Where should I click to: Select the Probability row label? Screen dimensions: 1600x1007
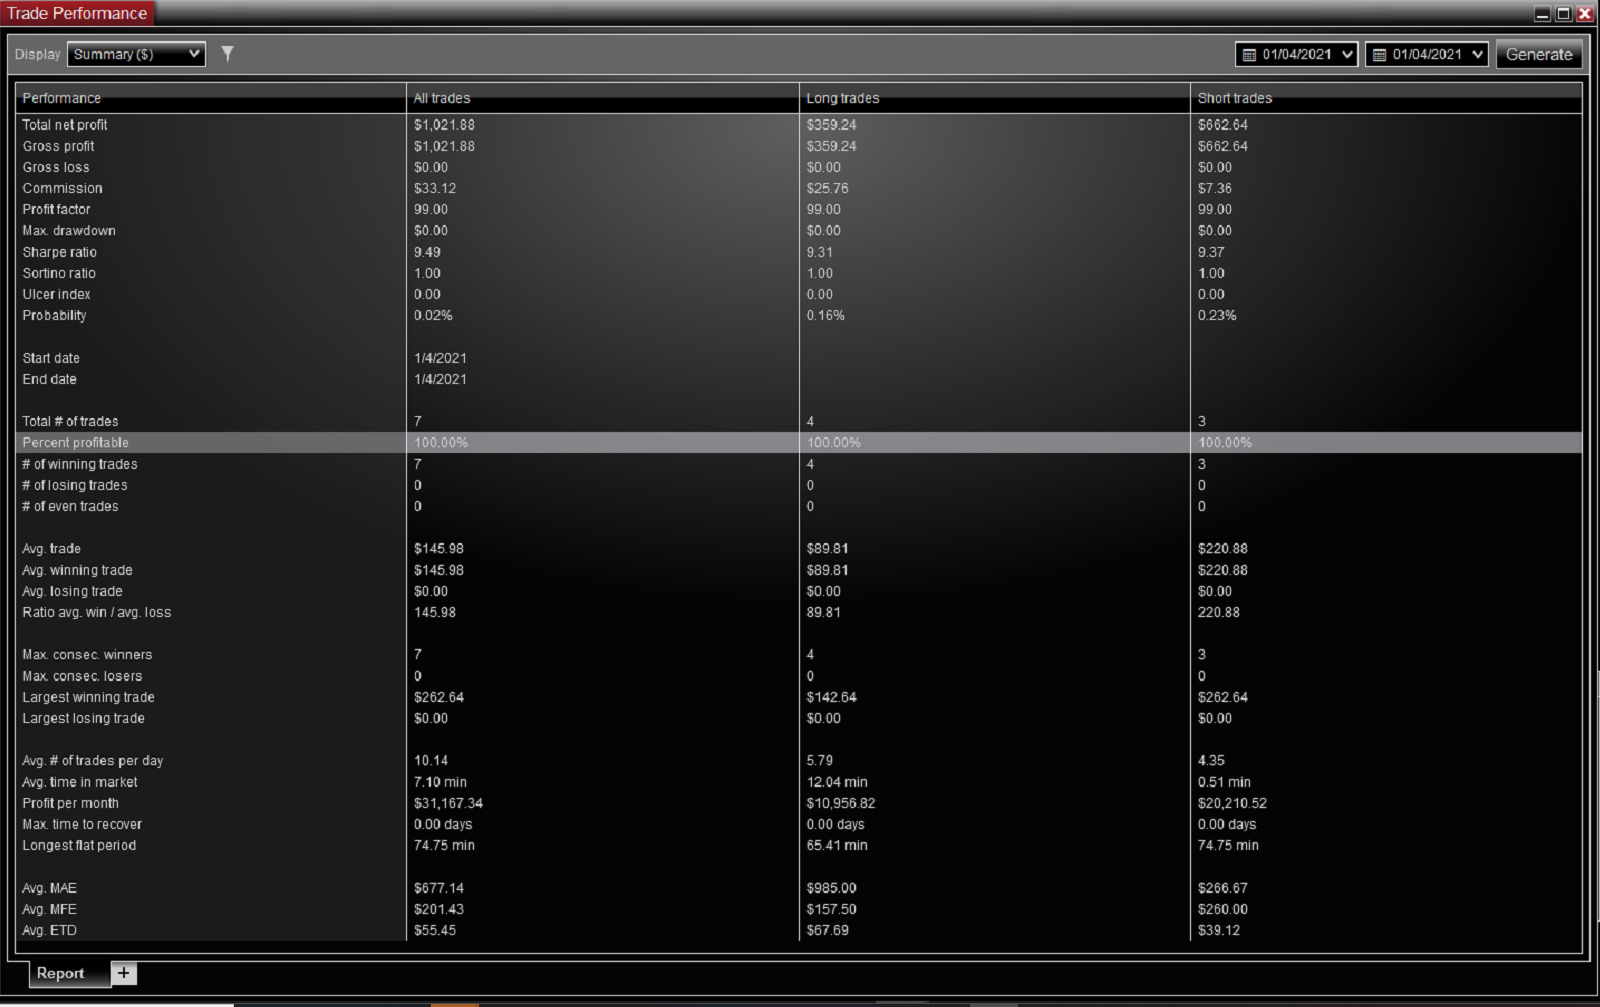54,315
